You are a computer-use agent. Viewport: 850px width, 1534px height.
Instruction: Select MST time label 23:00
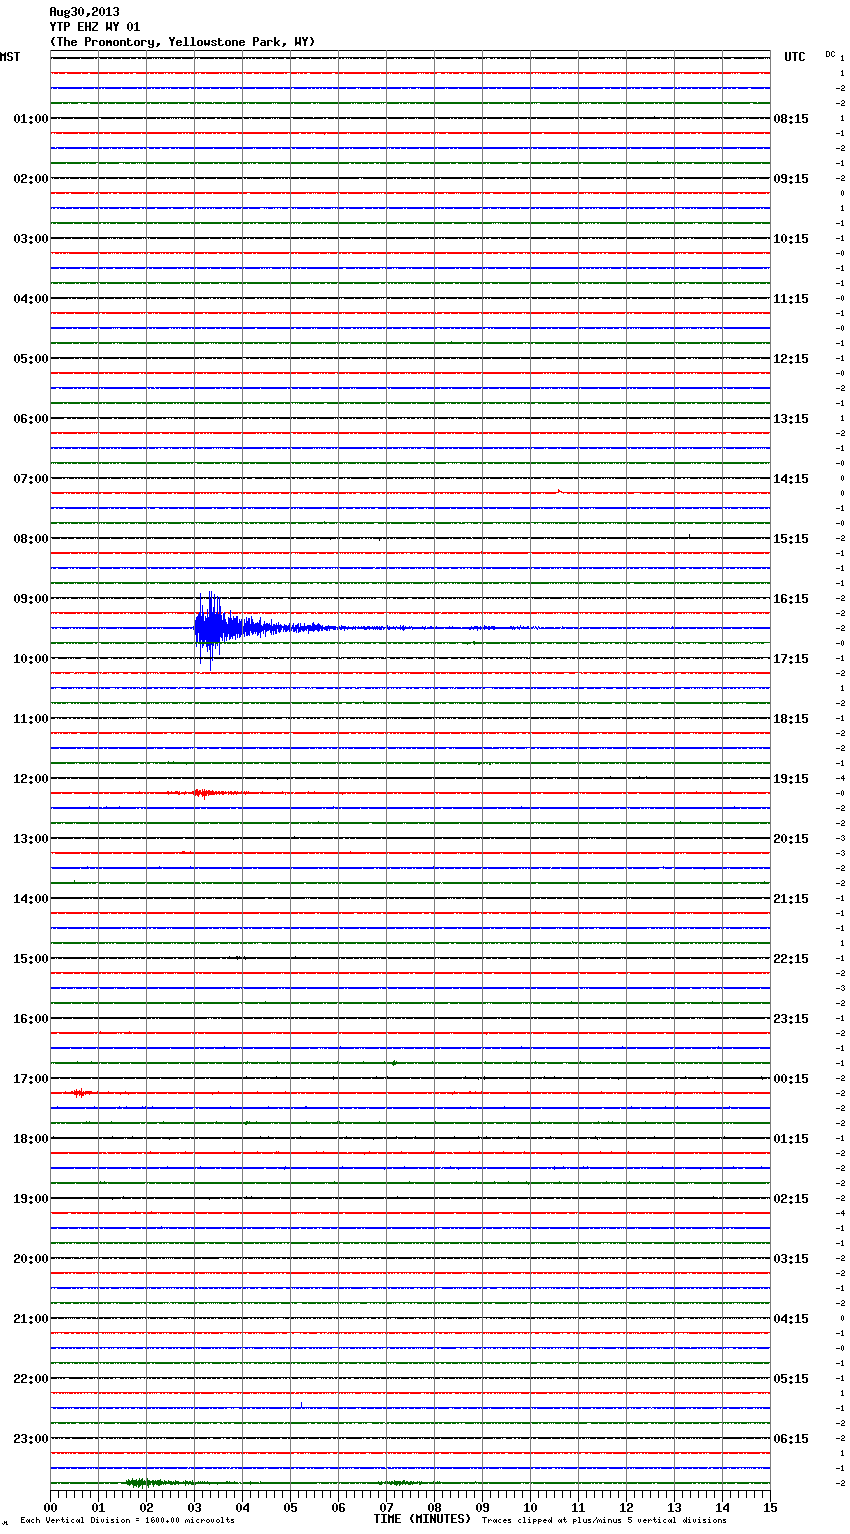31,1439
